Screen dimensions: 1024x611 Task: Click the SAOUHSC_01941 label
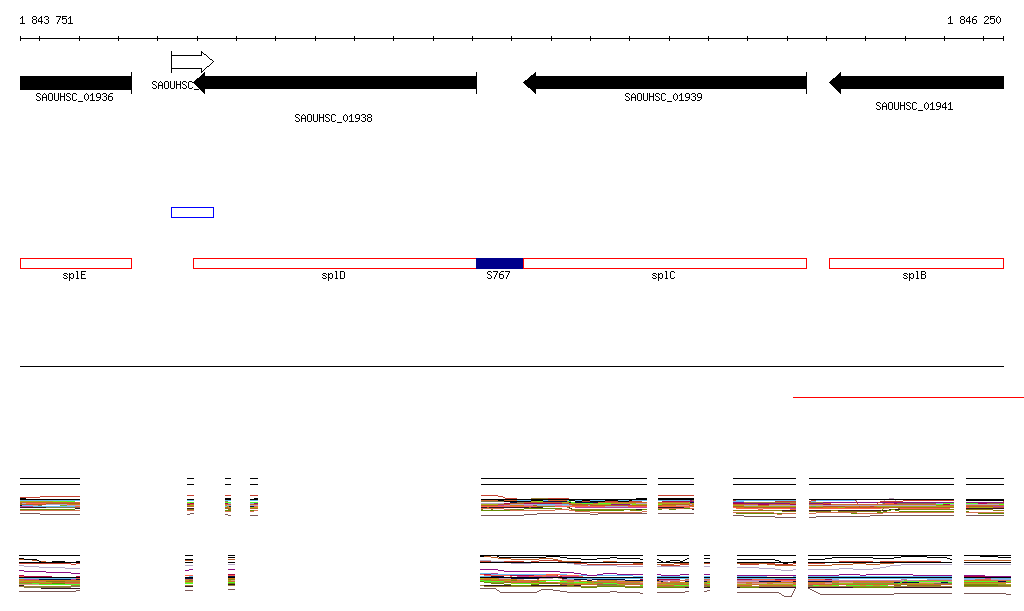coord(914,106)
